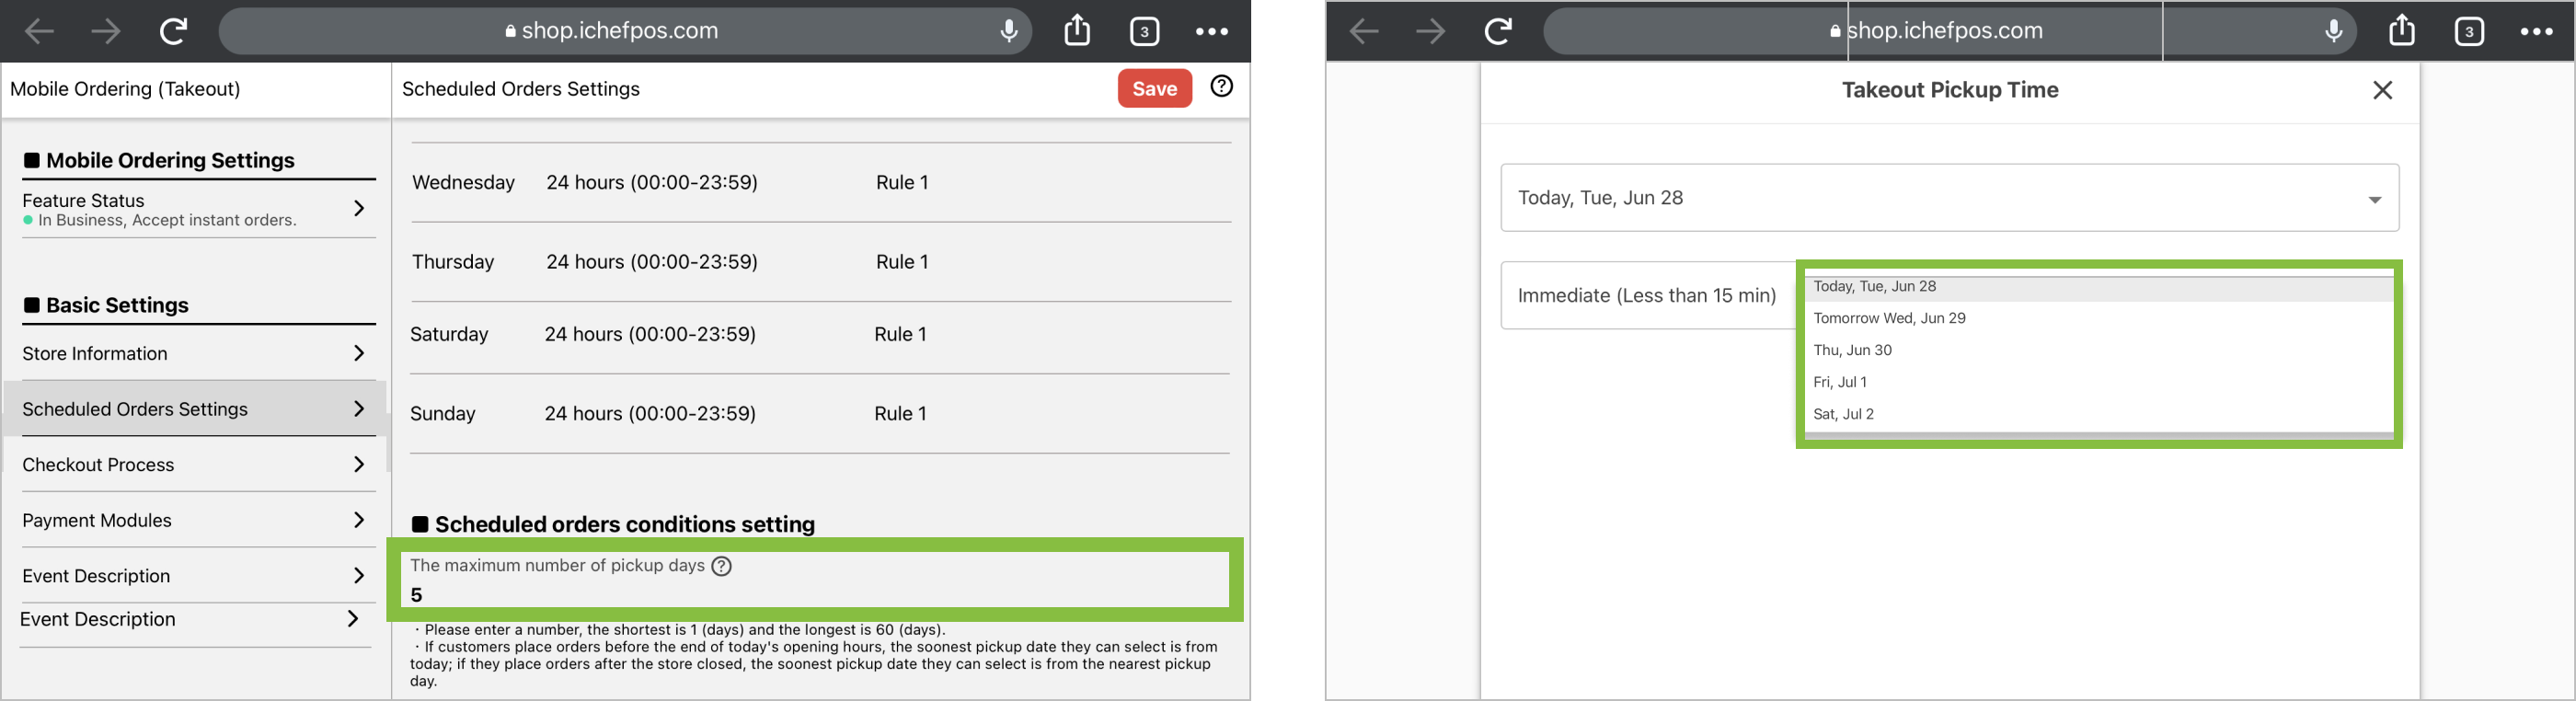2576x701 pixels.
Task: Pick 'Sat, Jul 2' in the date list
Action: [1843, 414]
